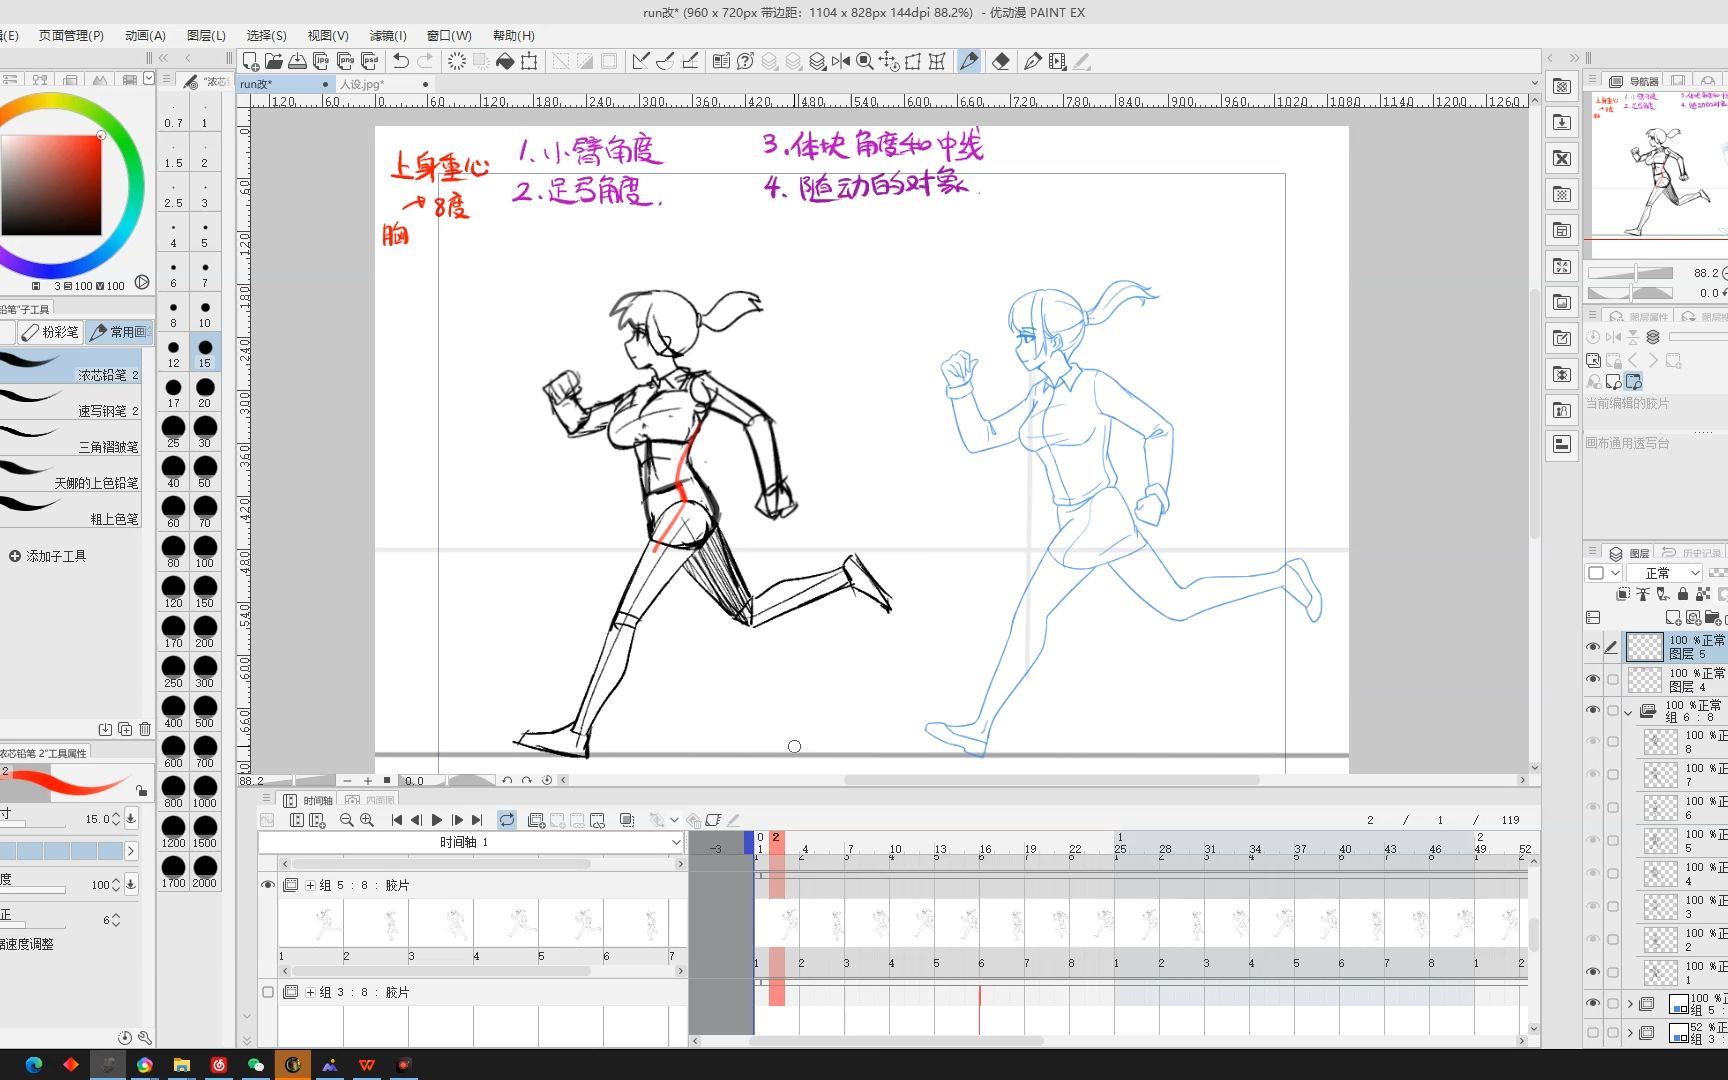Expand the 组 3 layer folder
Viewport: 1728px width, 1080px height.
click(1630, 1033)
